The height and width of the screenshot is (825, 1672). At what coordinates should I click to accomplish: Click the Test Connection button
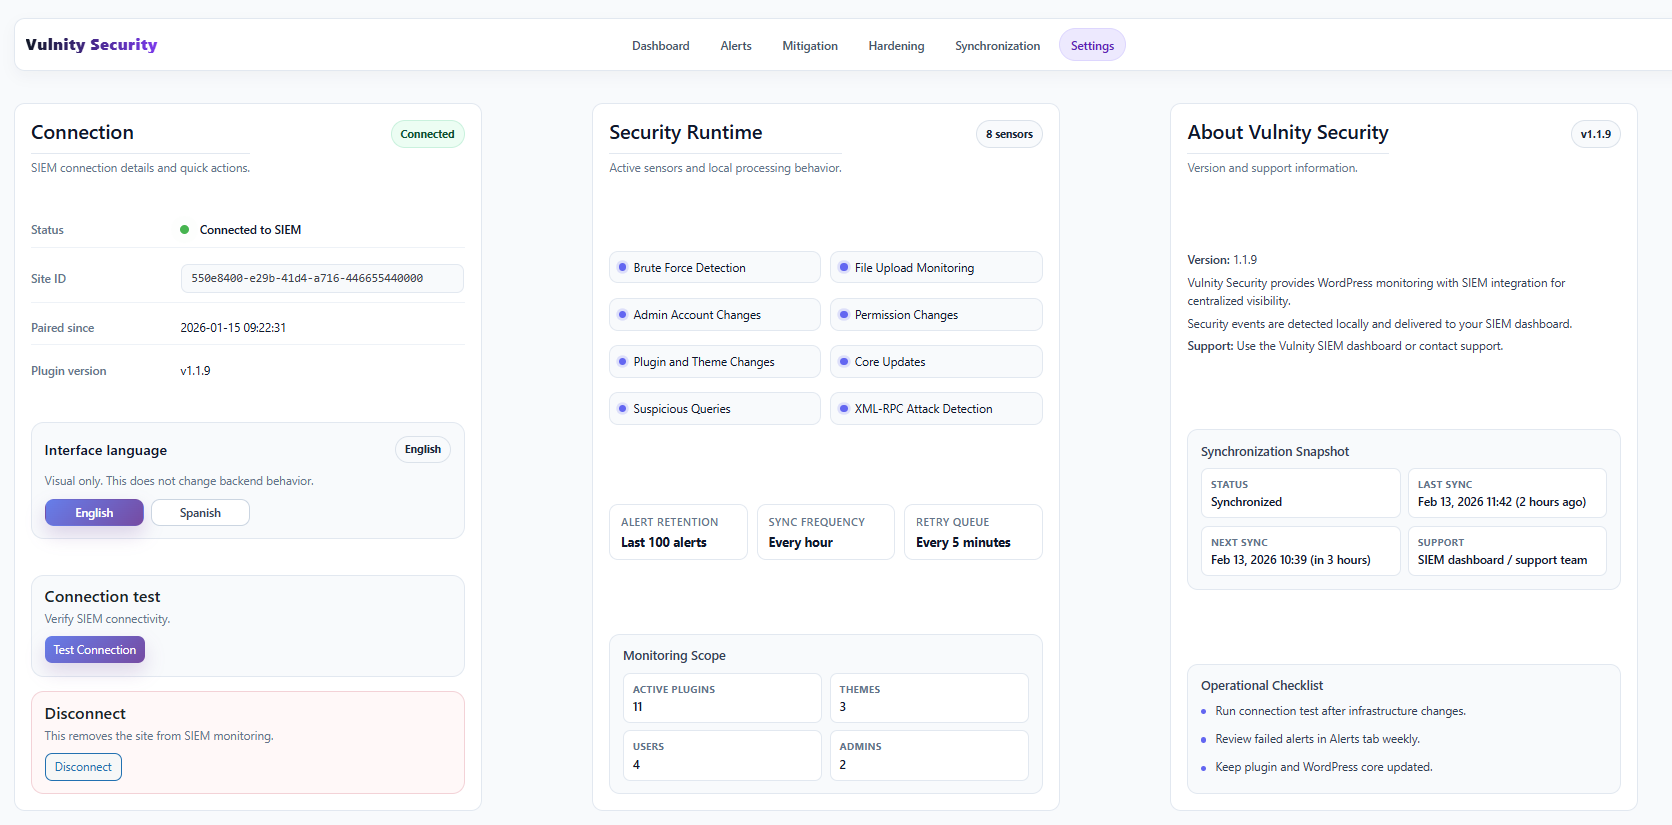pos(95,650)
